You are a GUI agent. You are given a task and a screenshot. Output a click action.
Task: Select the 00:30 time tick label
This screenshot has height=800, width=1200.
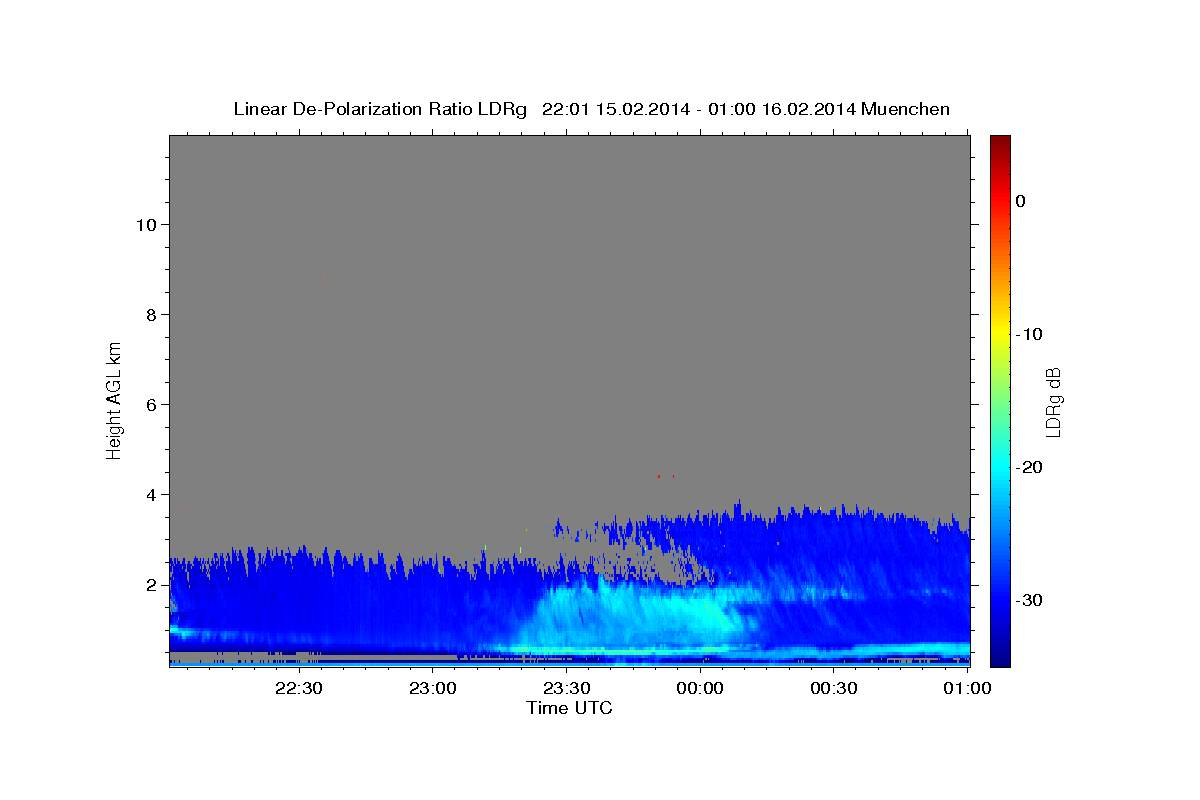coord(834,688)
